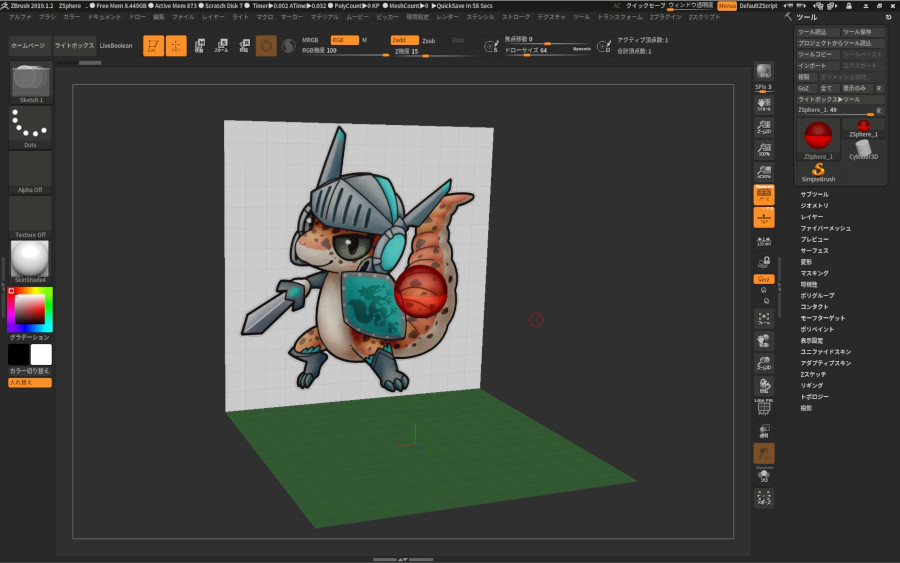Screen dimensions: 900x563
Task: Open the トランスフォーム menu
Action: coord(620,17)
